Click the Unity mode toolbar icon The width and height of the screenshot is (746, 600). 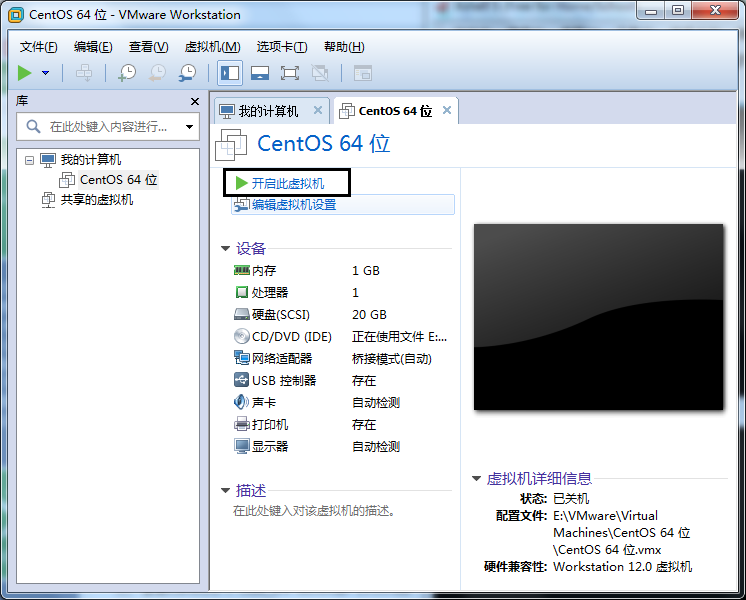320,73
